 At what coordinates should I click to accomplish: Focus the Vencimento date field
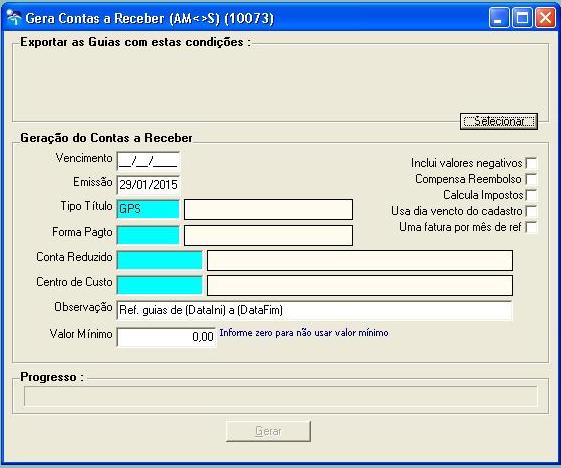(148, 161)
